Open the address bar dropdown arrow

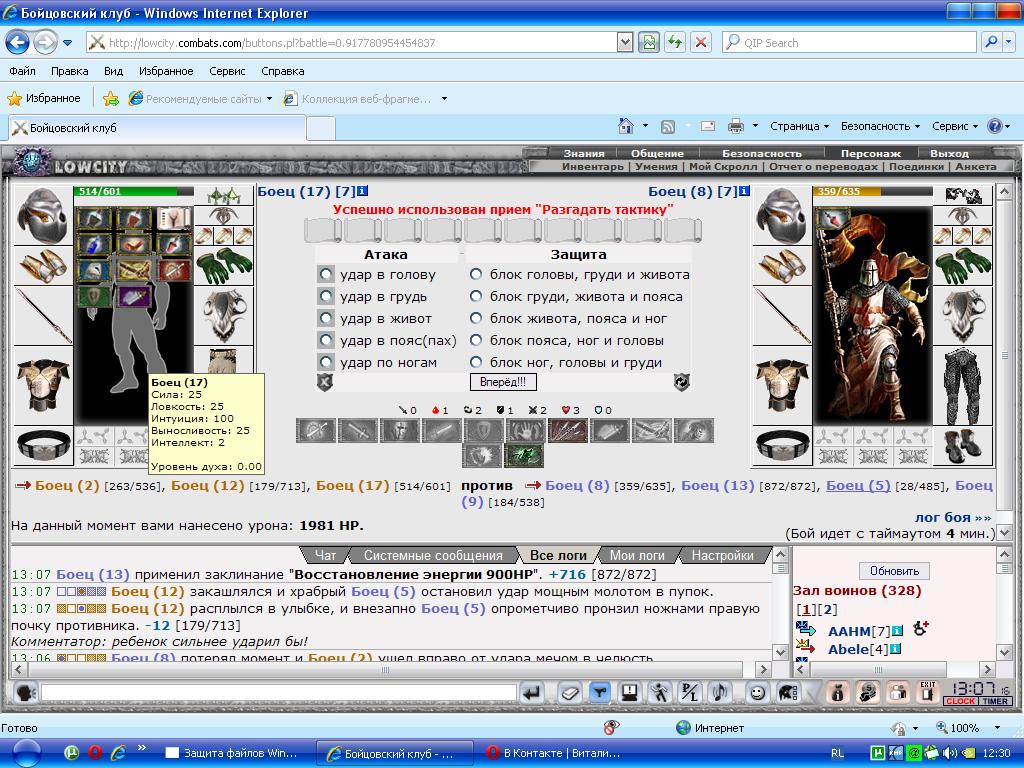pos(625,42)
